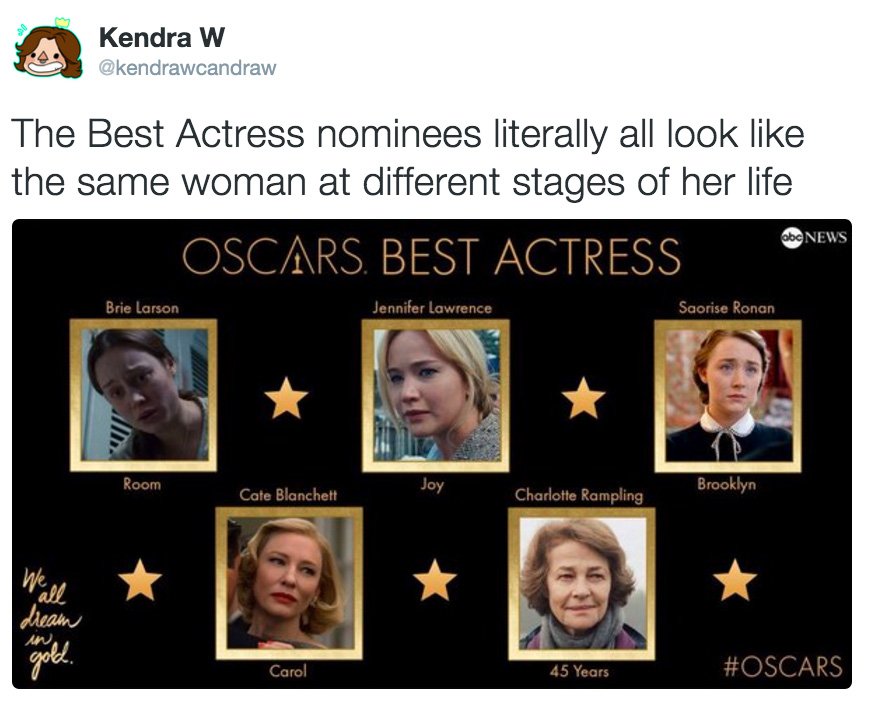Click the "Brooklyn" movie title label
This screenshot has width=869, height=703.
pyautogui.click(x=727, y=484)
